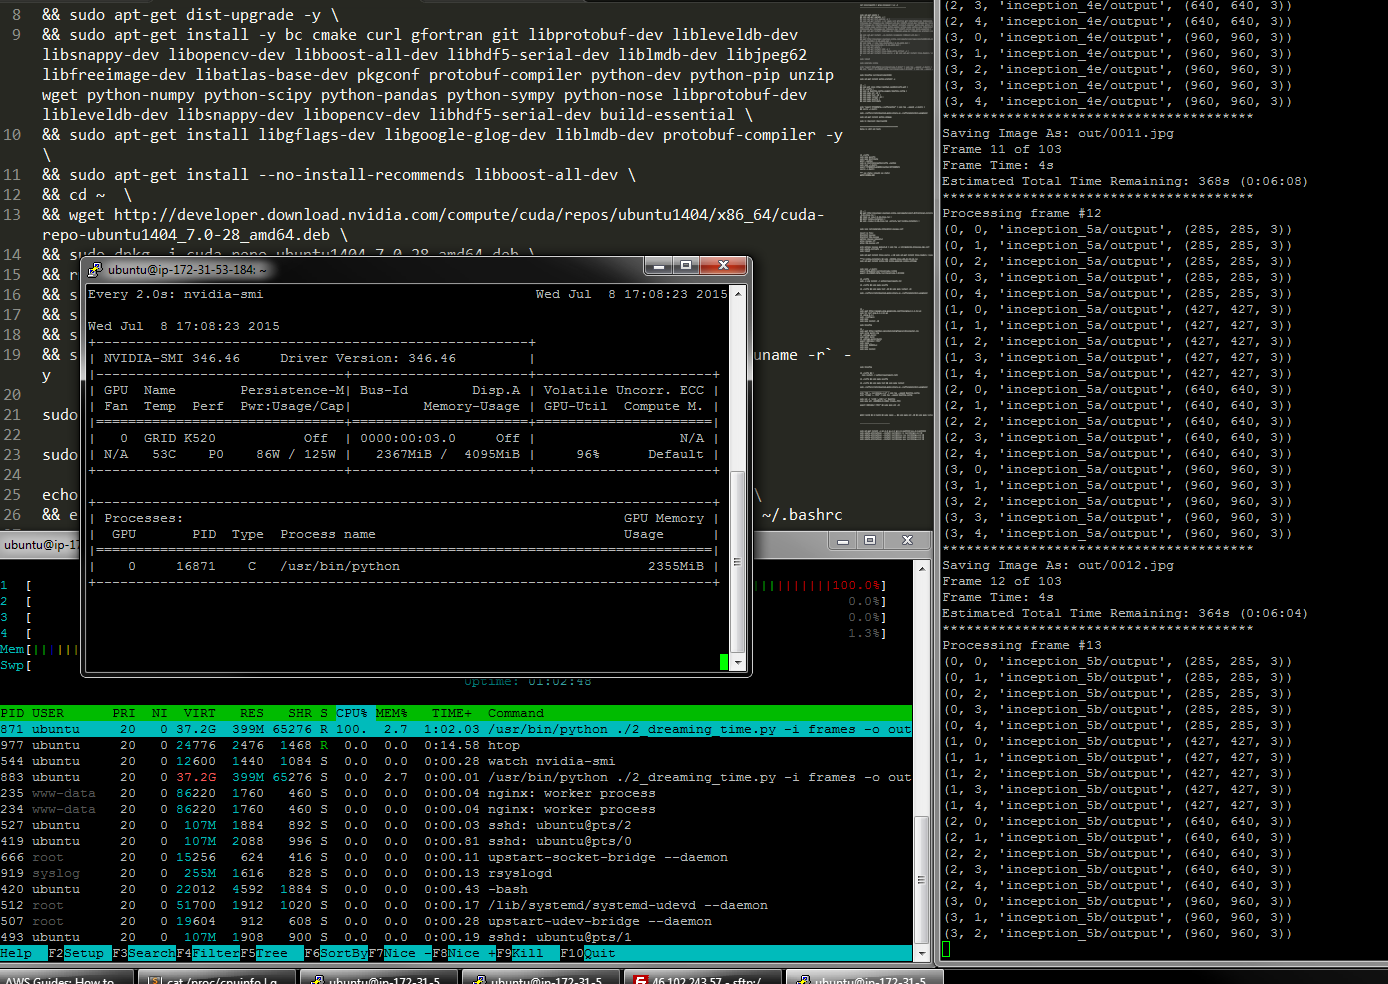Click 'Frame 12 of 103' line
Viewport: 1388px width, 984px height.
tap(1002, 581)
